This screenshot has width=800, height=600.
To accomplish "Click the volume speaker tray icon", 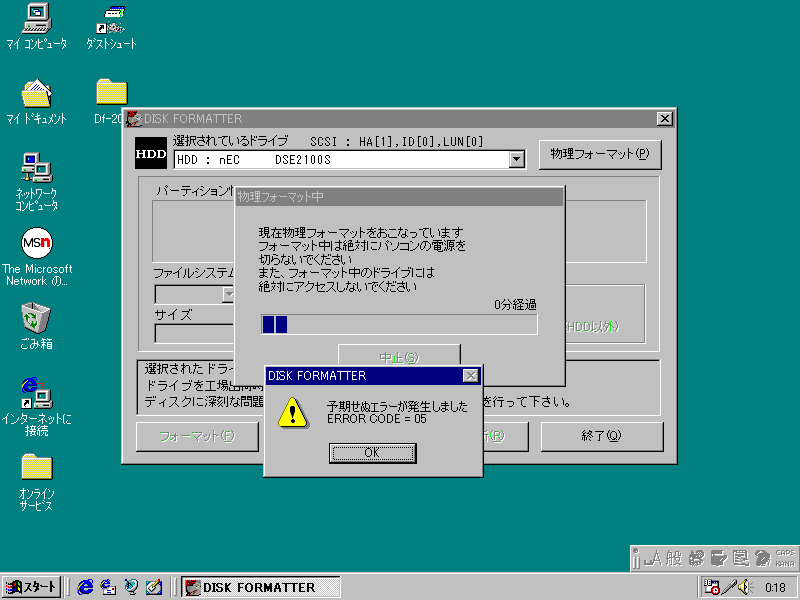I will click(745, 587).
